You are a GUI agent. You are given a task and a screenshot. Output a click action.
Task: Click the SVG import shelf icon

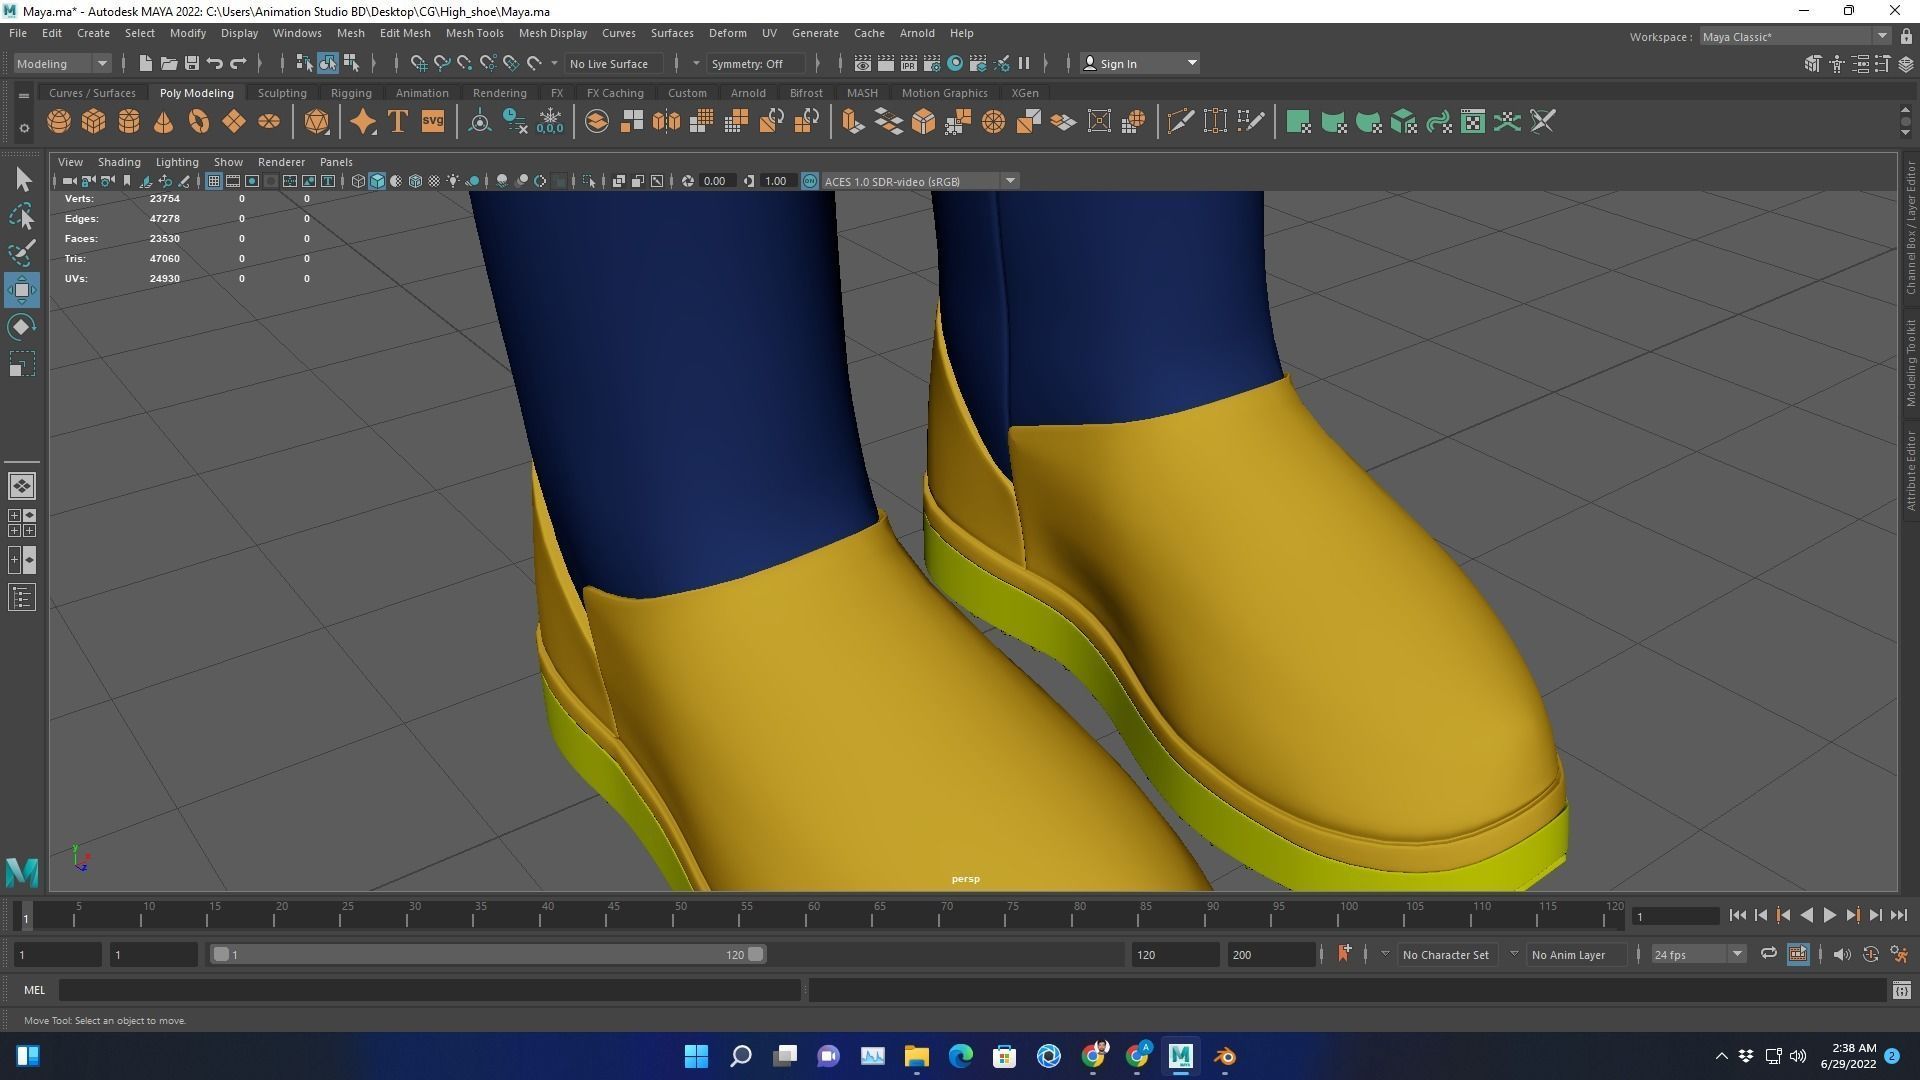coord(433,122)
